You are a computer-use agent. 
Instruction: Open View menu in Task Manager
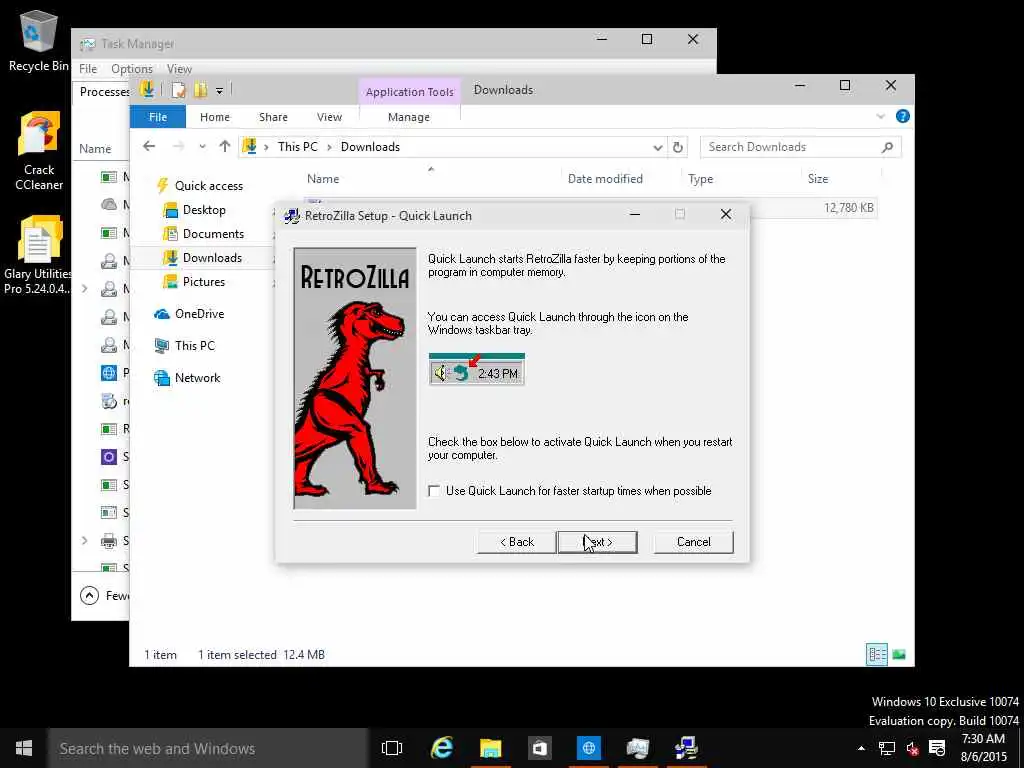pyautogui.click(x=179, y=69)
